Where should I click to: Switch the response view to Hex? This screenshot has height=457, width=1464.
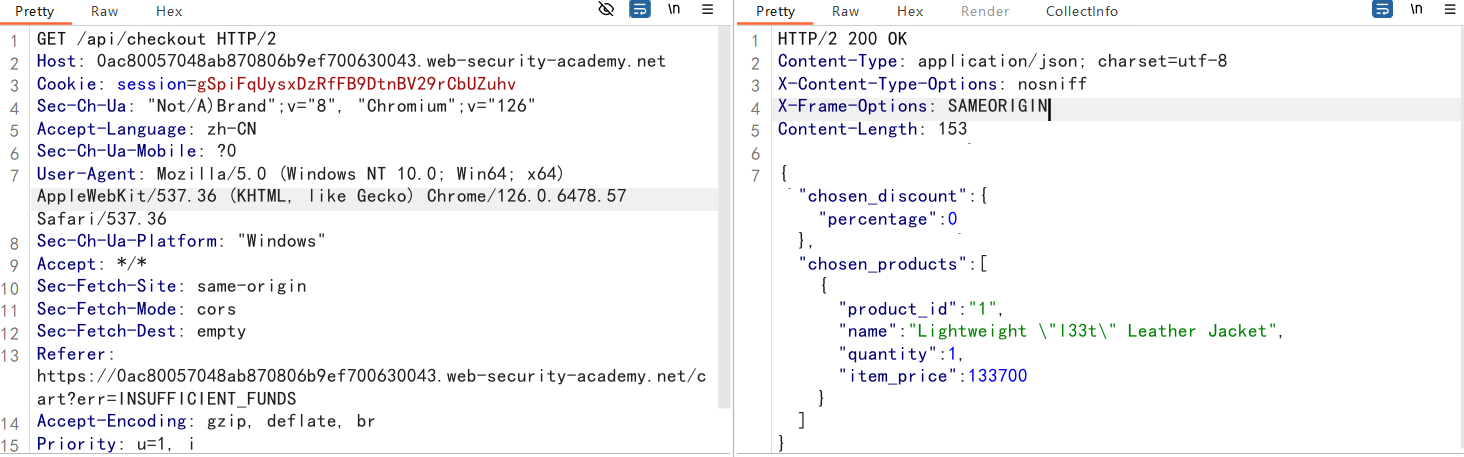click(x=910, y=11)
